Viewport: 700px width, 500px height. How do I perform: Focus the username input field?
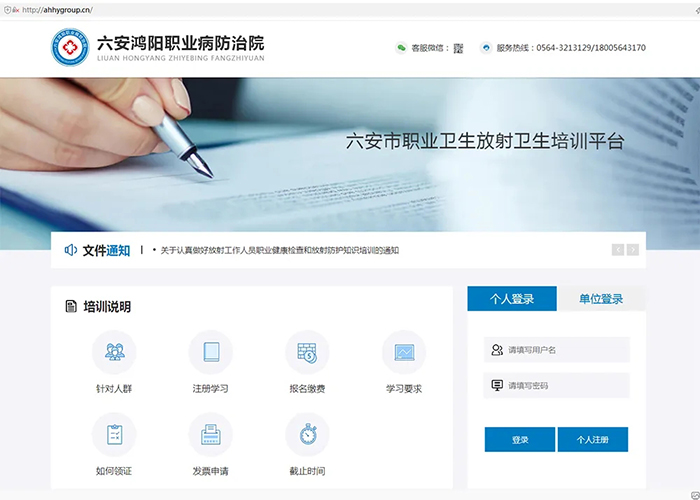coord(557,350)
